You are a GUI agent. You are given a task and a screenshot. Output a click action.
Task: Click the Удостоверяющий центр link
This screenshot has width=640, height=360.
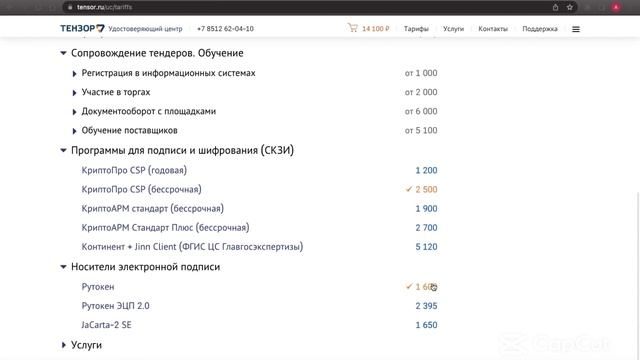(145, 29)
